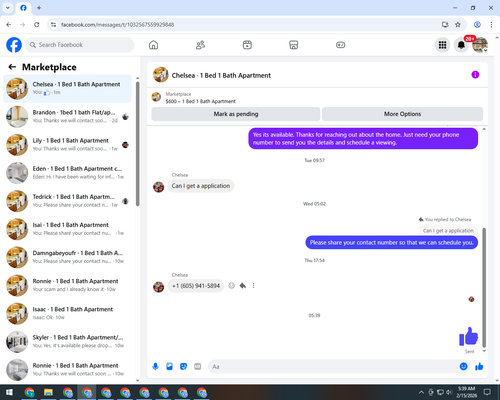The width and height of the screenshot is (500, 400).
Task: Click the chat messages scrollbar
Action: pos(484,287)
